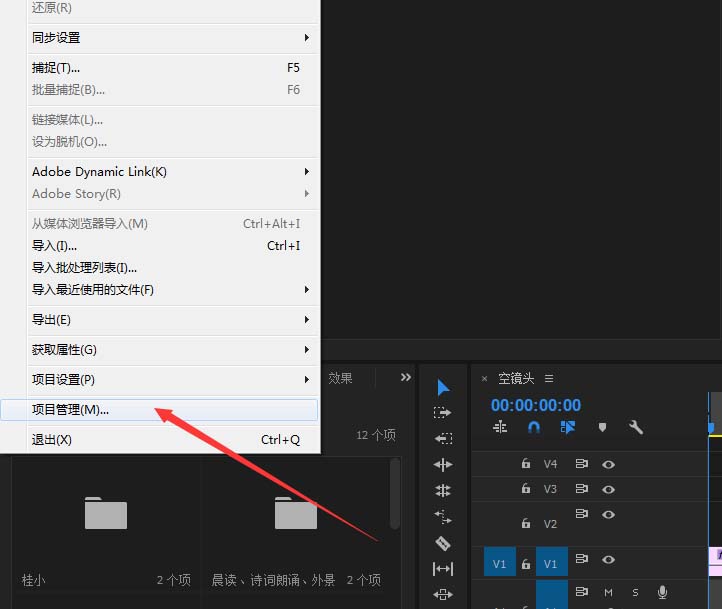Screen dimensions: 722x609
Task: Mute the audio track with M
Action: (608, 592)
